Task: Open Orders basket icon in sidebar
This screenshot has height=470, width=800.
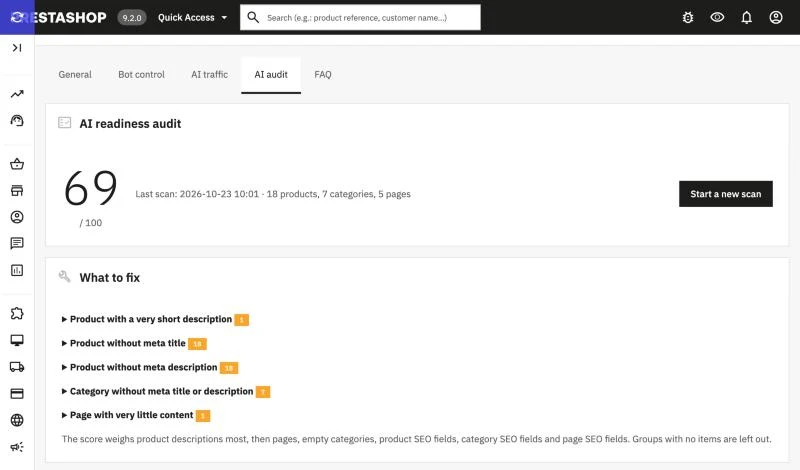Action: point(17,164)
